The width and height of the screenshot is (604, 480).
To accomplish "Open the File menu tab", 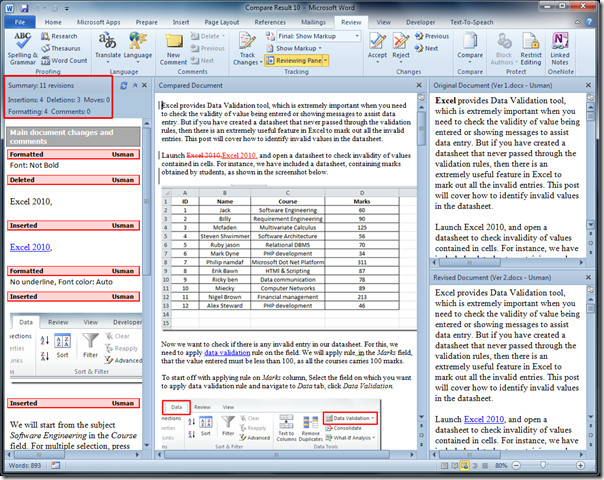I will (20, 22).
